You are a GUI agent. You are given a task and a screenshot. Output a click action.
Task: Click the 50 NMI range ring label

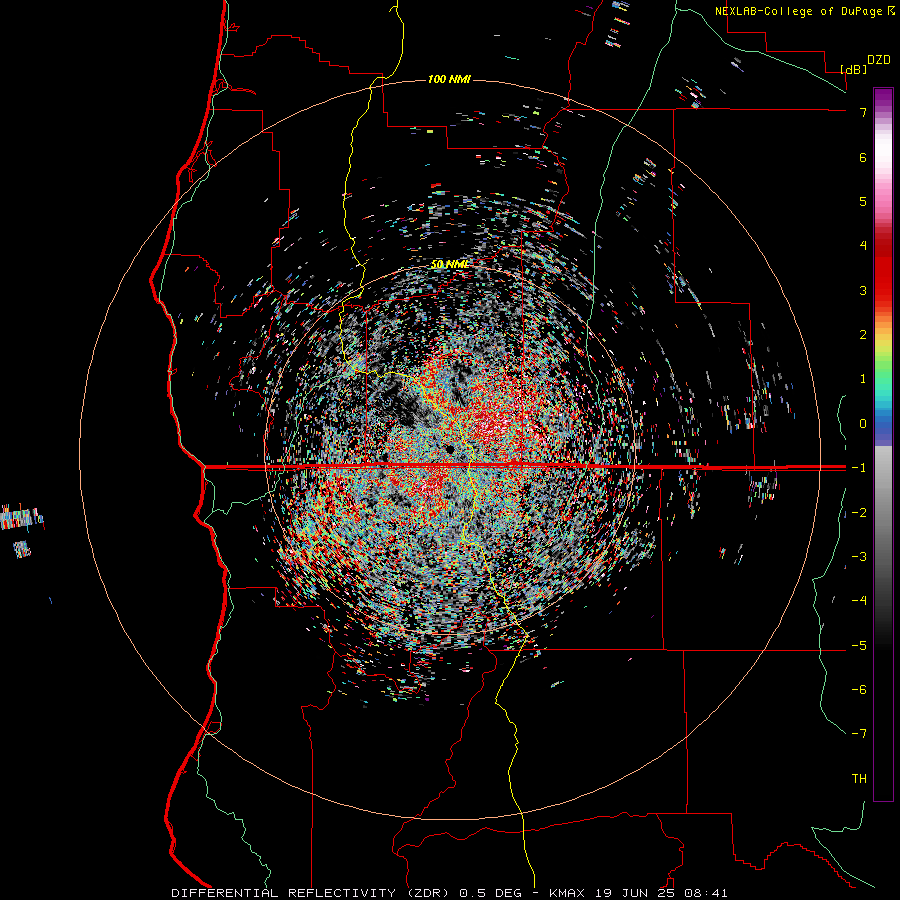pyautogui.click(x=450, y=264)
